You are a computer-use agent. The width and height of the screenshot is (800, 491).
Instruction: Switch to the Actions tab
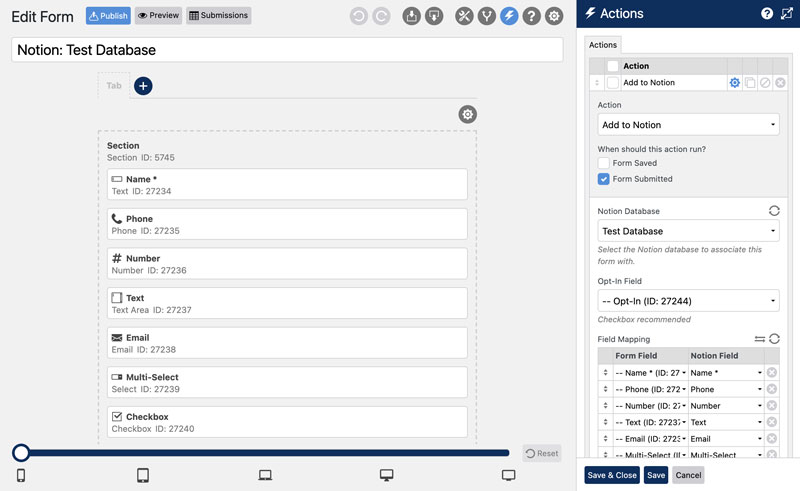coord(603,45)
